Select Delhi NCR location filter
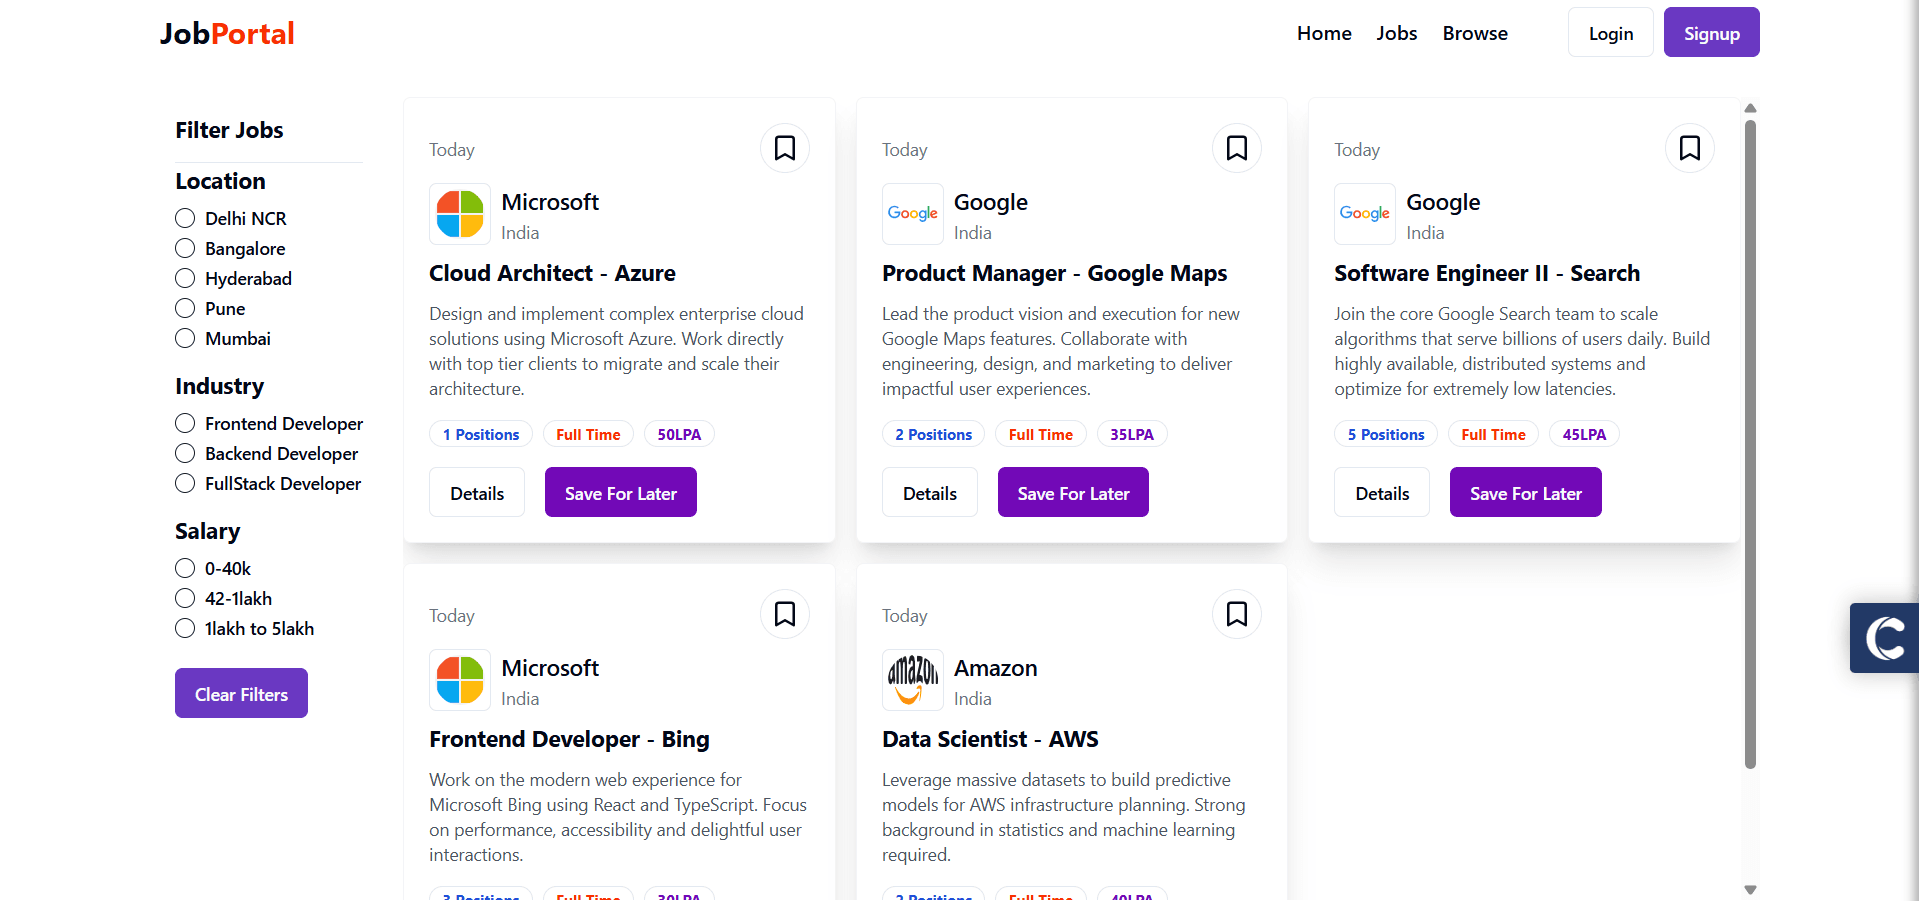Viewport: 1919px width, 901px height. pyautogui.click(x=185, y=218)
